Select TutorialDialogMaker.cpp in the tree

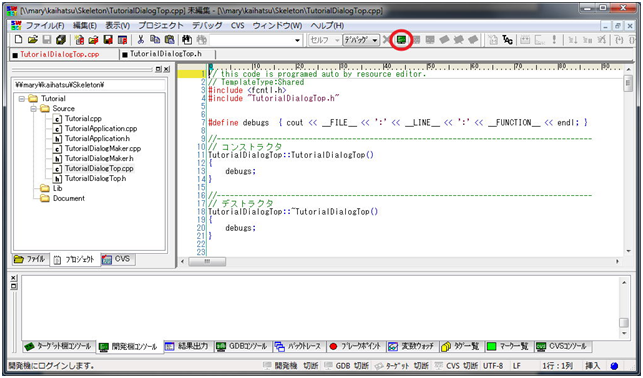click(x=103, y=148)
